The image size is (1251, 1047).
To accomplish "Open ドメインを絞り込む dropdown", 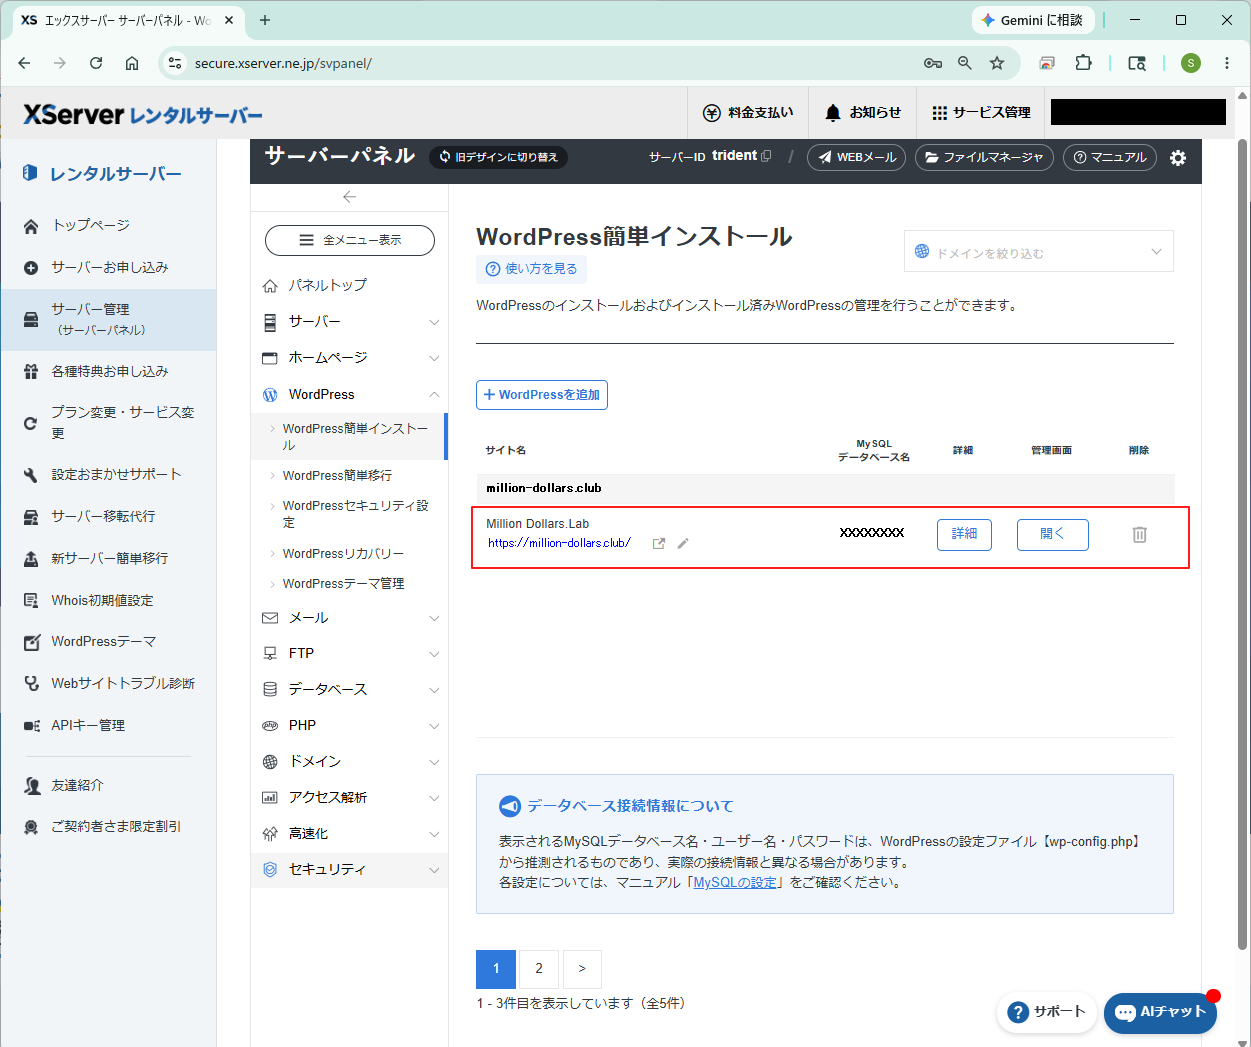I will pyautogui.click(x=1039, y=251).
